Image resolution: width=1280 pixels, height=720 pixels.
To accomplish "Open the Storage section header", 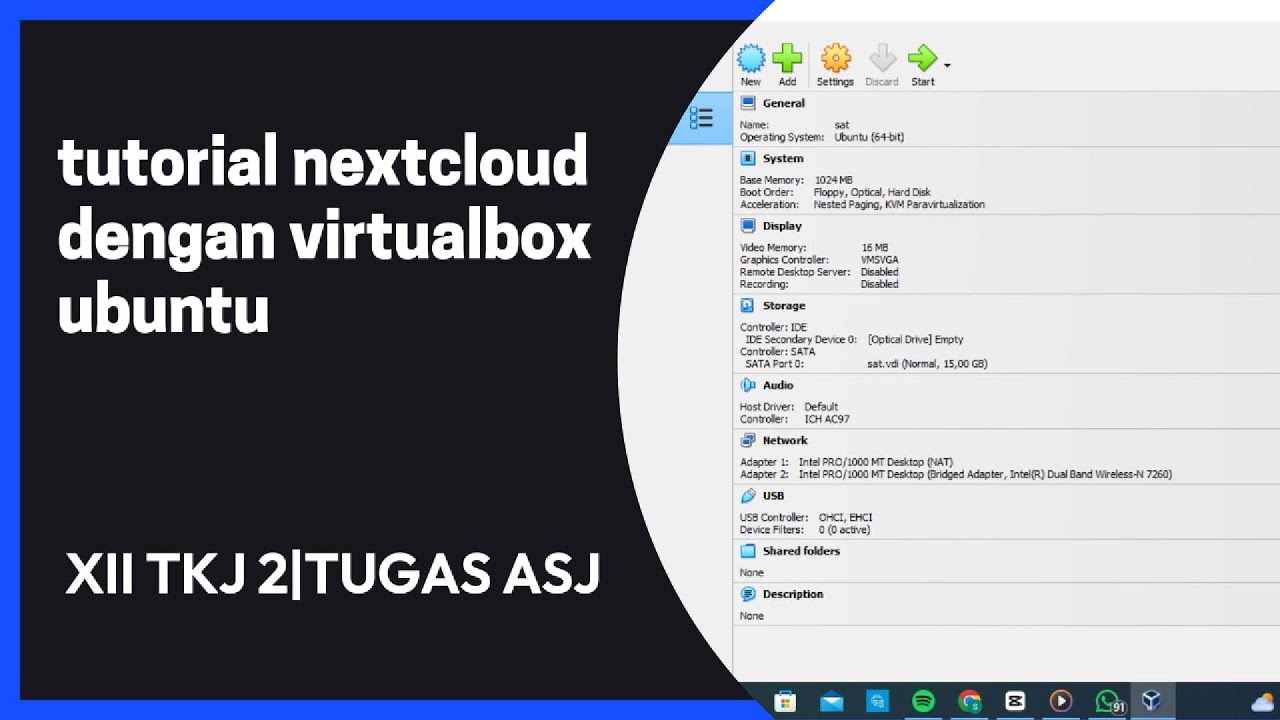I will [x=784, y=306].
